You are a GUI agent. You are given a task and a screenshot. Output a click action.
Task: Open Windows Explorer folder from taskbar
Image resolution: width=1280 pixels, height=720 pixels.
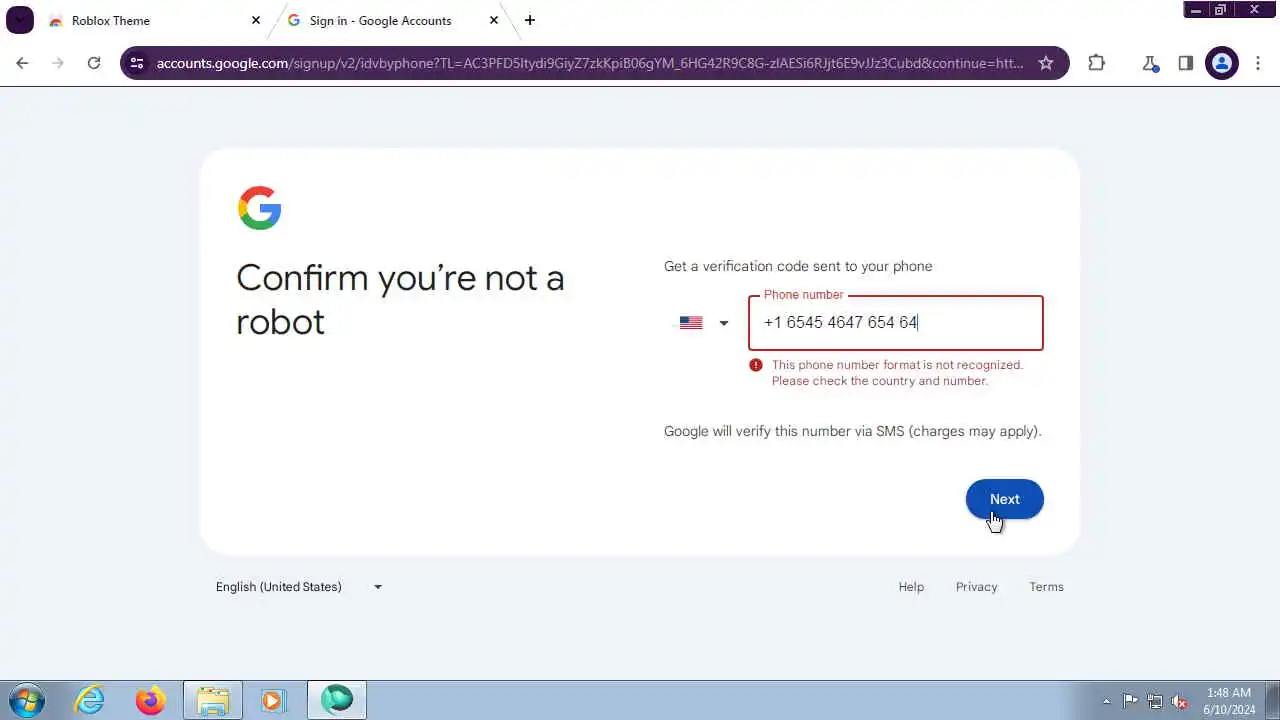(212, 700)
